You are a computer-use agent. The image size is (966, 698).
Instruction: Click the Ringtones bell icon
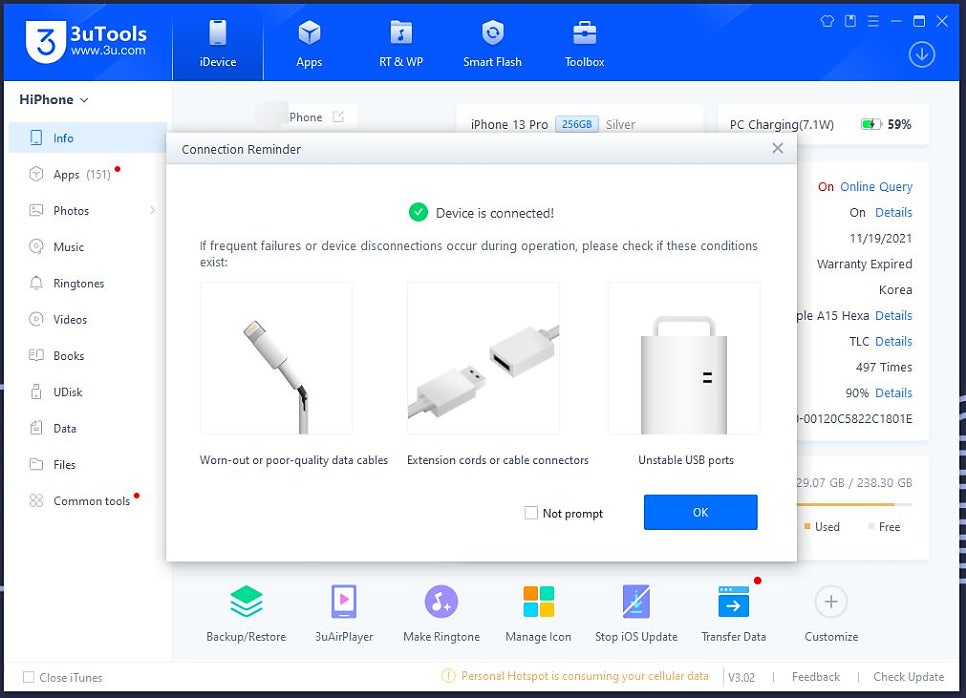[36, 283]
